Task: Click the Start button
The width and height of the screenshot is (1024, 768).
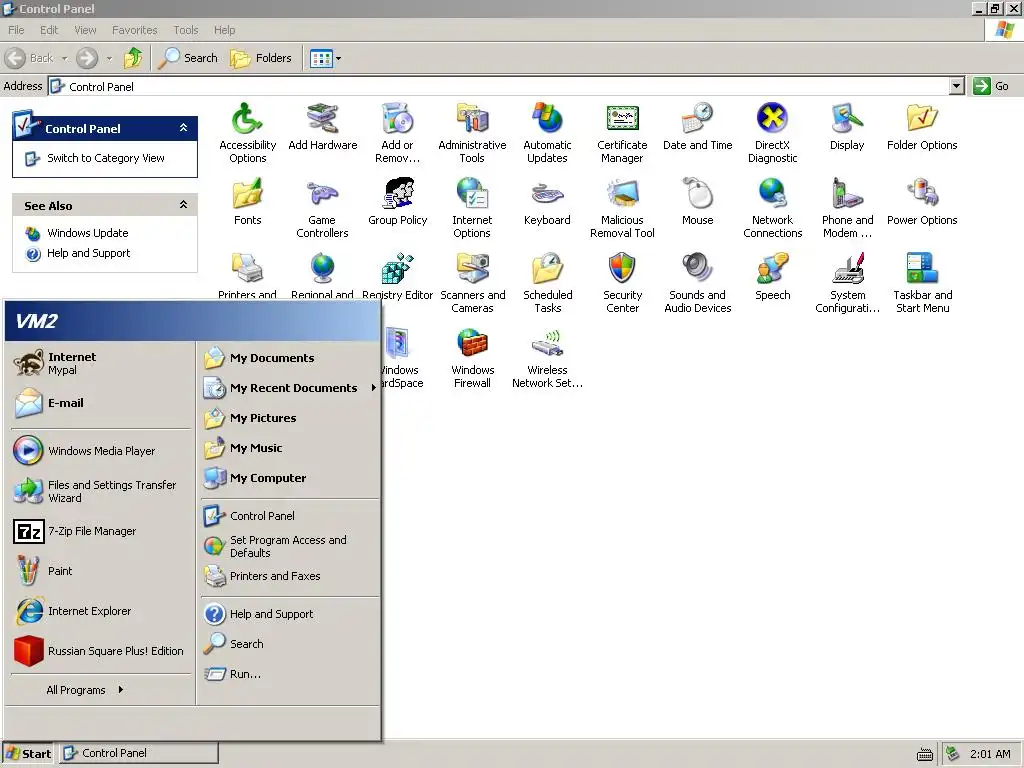Action: click(28, 754)
